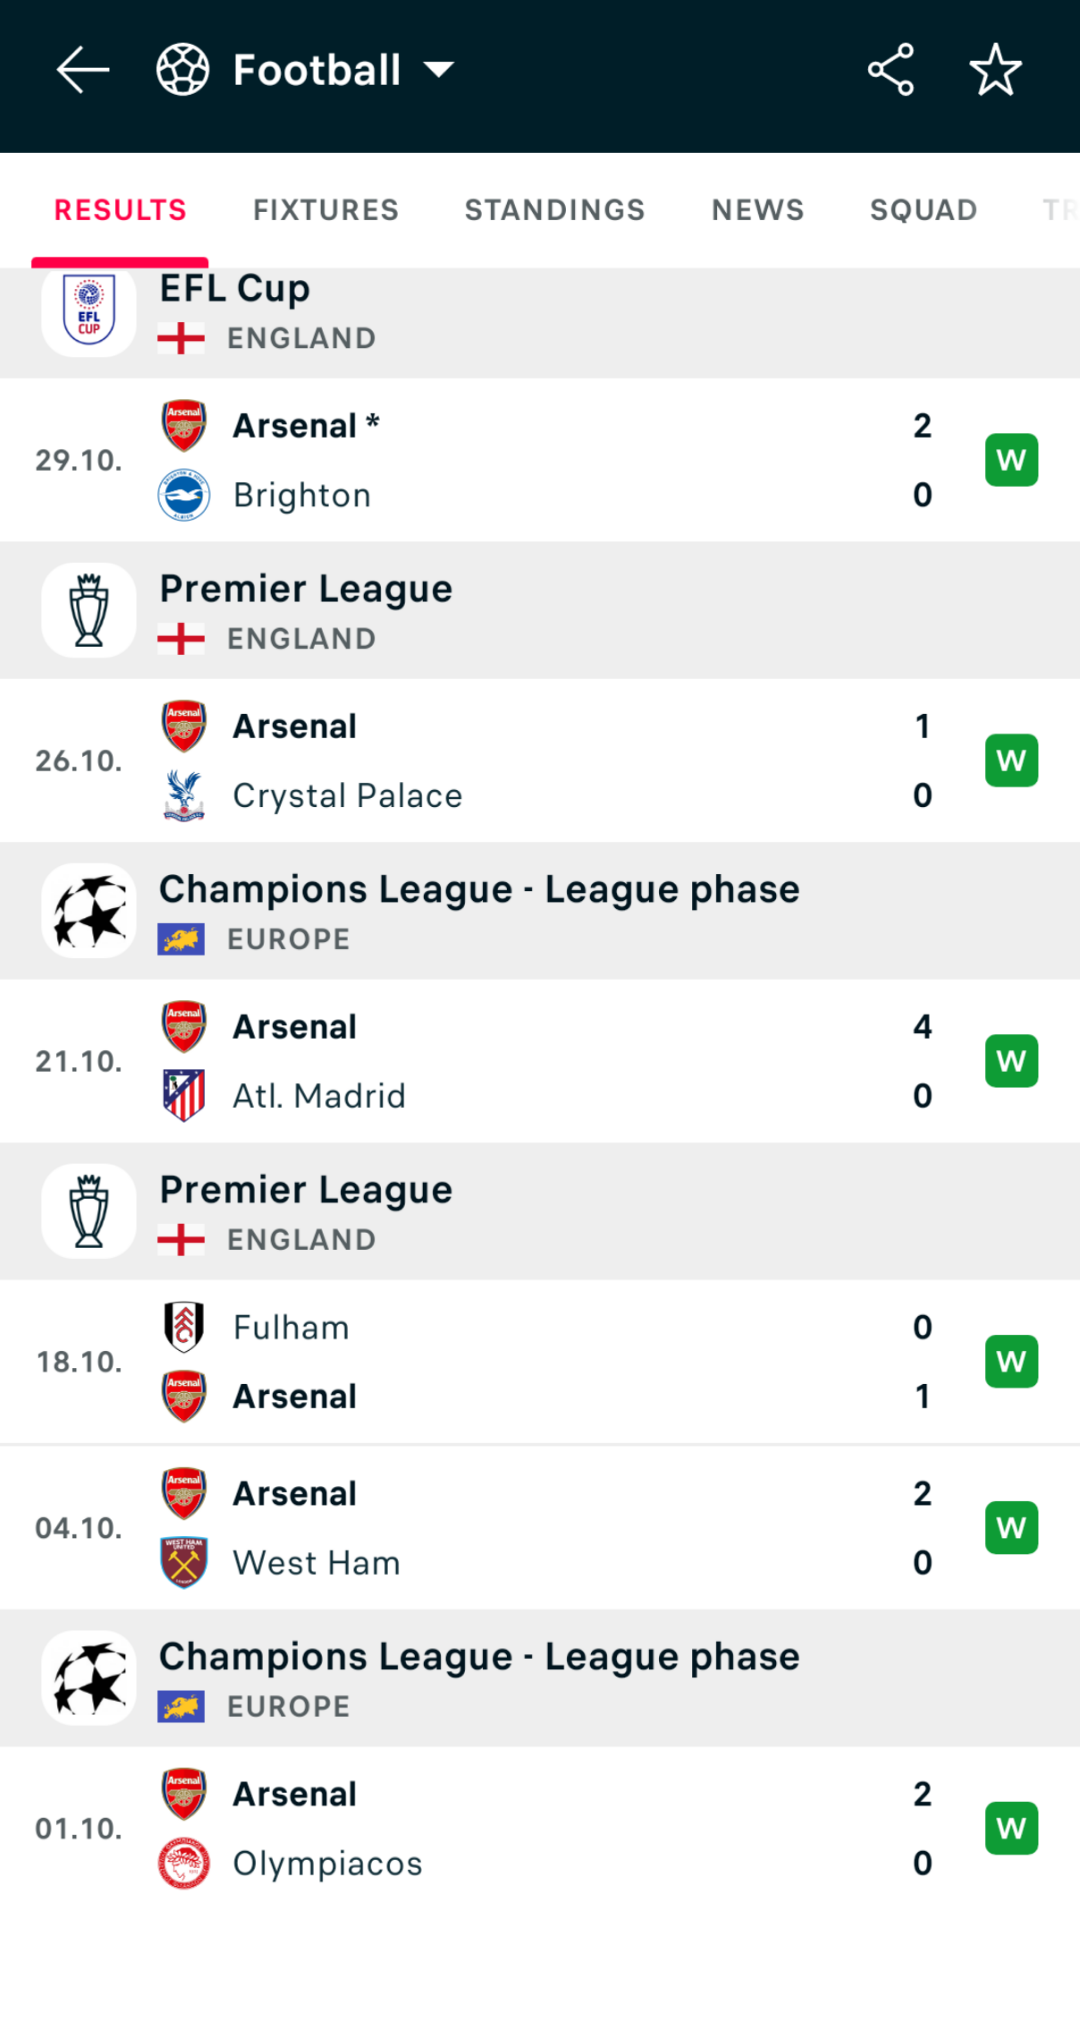Open the Fulham vs Arsenal match details

[x=540, y=1361]
